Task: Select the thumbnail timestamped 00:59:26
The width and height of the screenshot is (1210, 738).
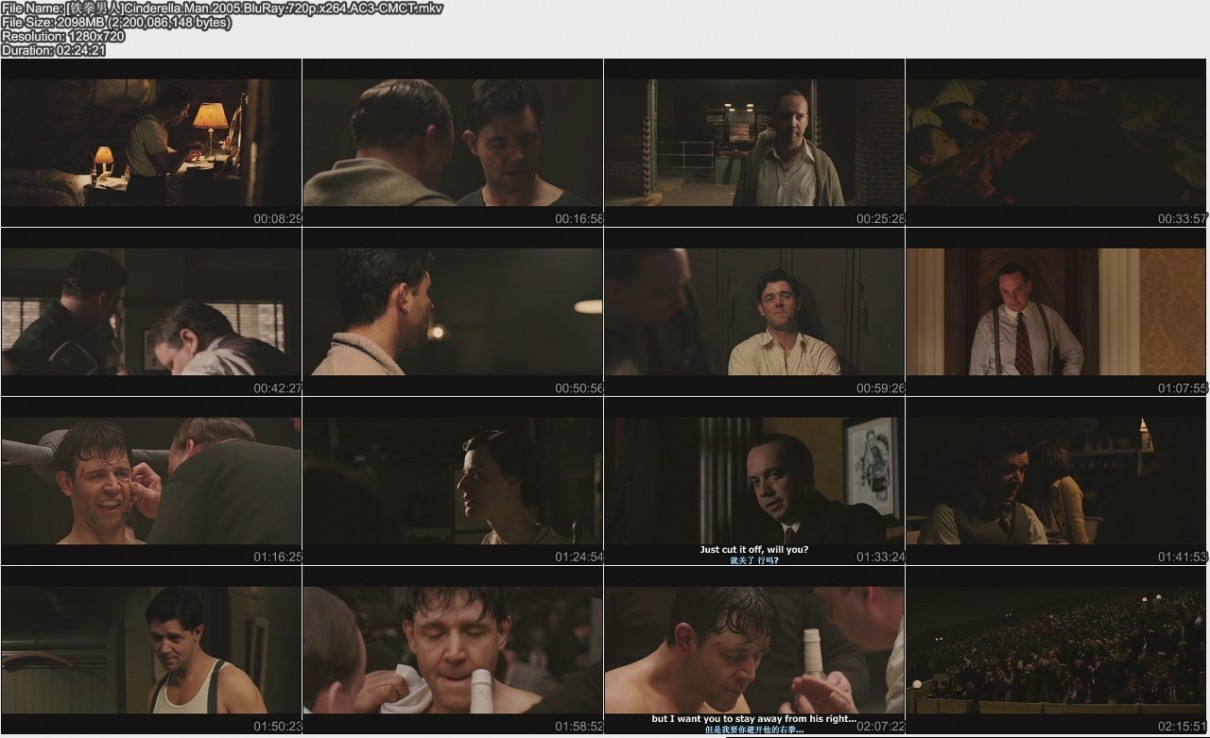Action: point(754,312)
